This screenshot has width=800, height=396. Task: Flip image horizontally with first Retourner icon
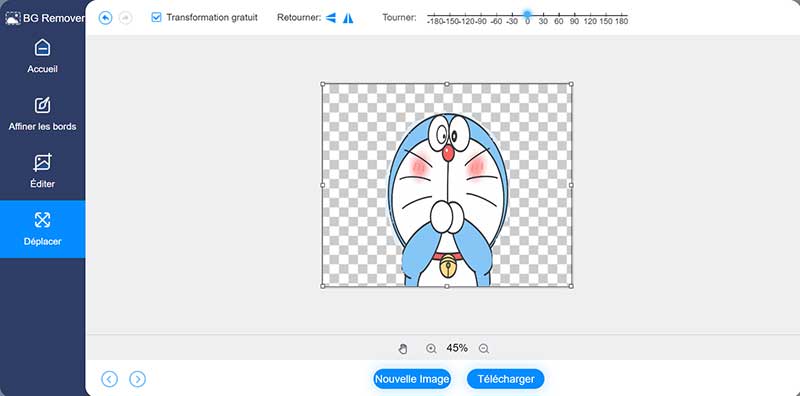click(331, 18)
